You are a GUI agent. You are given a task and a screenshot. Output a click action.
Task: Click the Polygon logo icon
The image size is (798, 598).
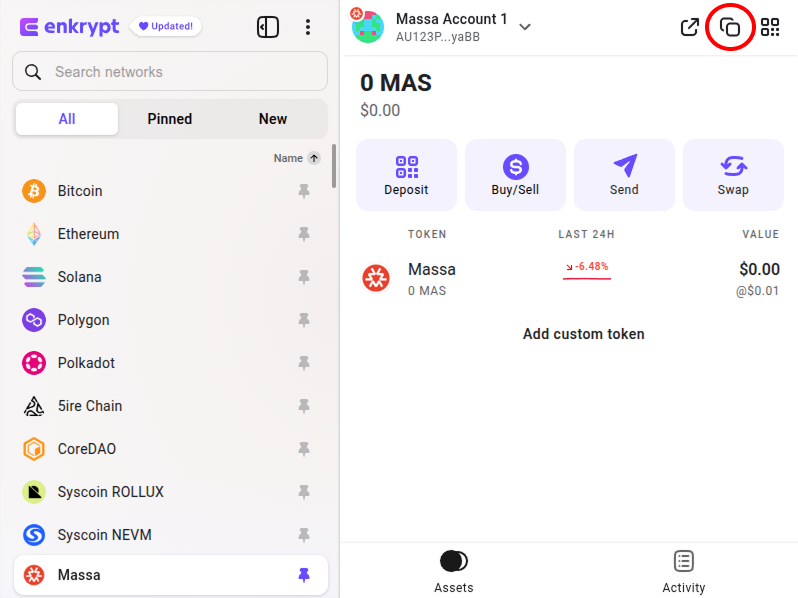(34, 320)
